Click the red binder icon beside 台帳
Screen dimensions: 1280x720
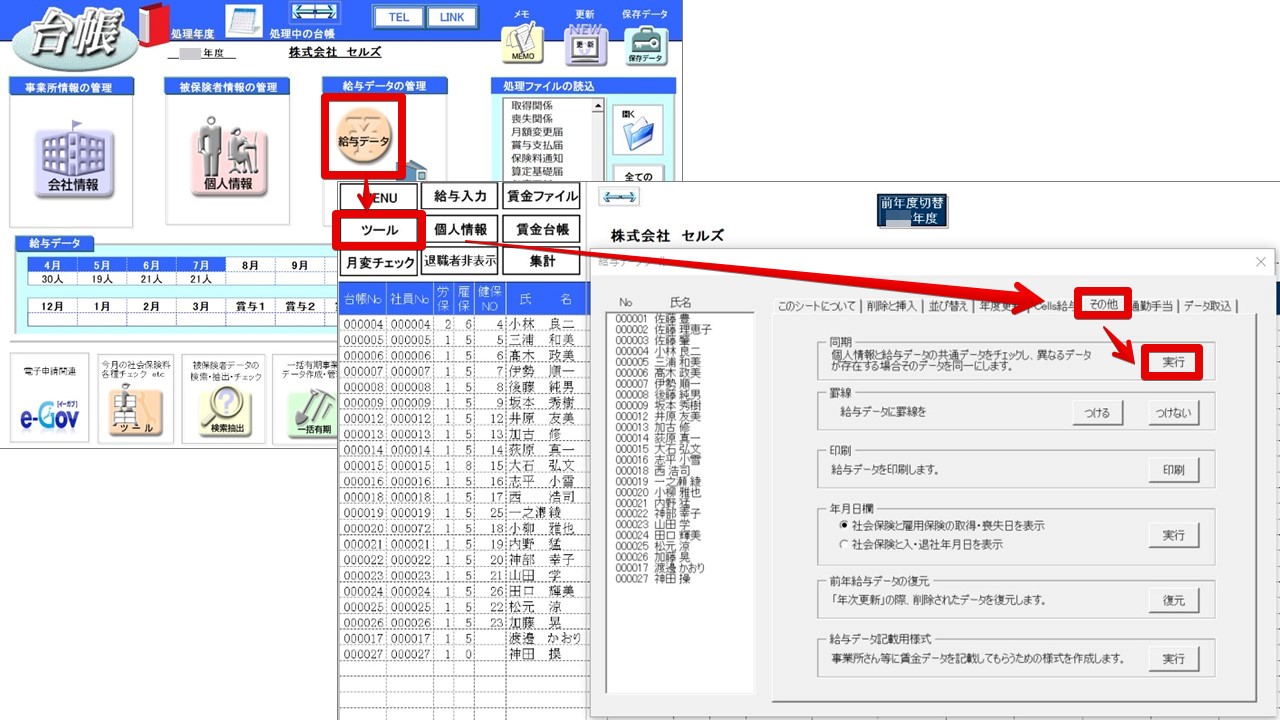155,24
